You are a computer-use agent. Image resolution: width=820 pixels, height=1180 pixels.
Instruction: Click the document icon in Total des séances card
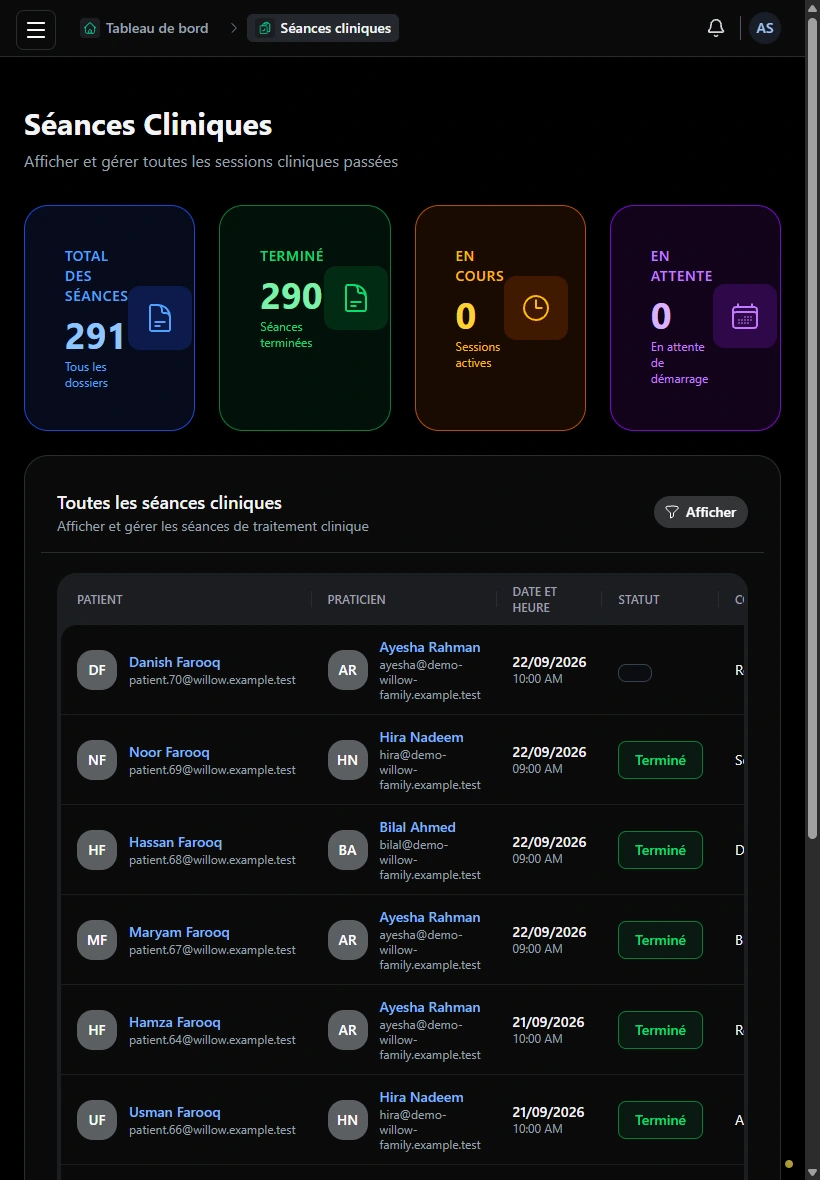(x=159, y=318)
